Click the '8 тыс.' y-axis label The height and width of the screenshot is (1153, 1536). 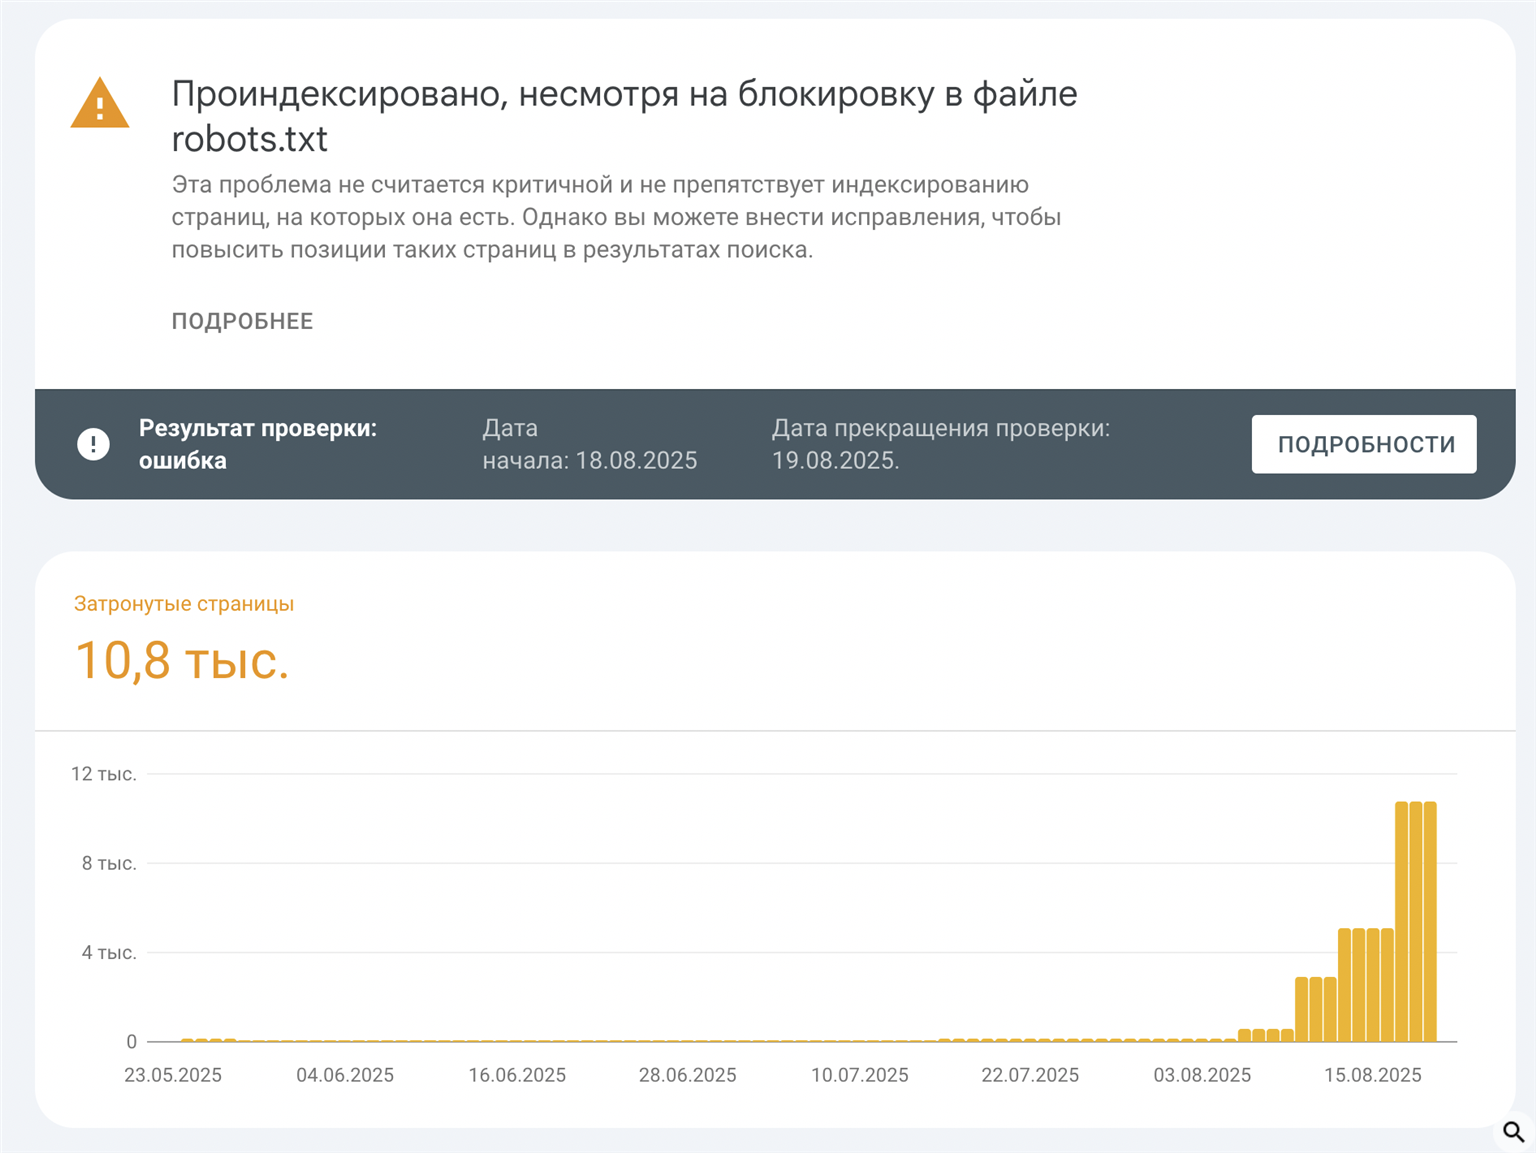click(x=109, y=863)
